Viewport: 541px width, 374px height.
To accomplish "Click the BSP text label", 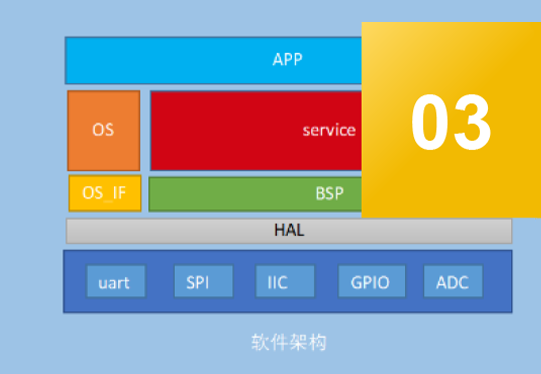I will pos(329,193).
